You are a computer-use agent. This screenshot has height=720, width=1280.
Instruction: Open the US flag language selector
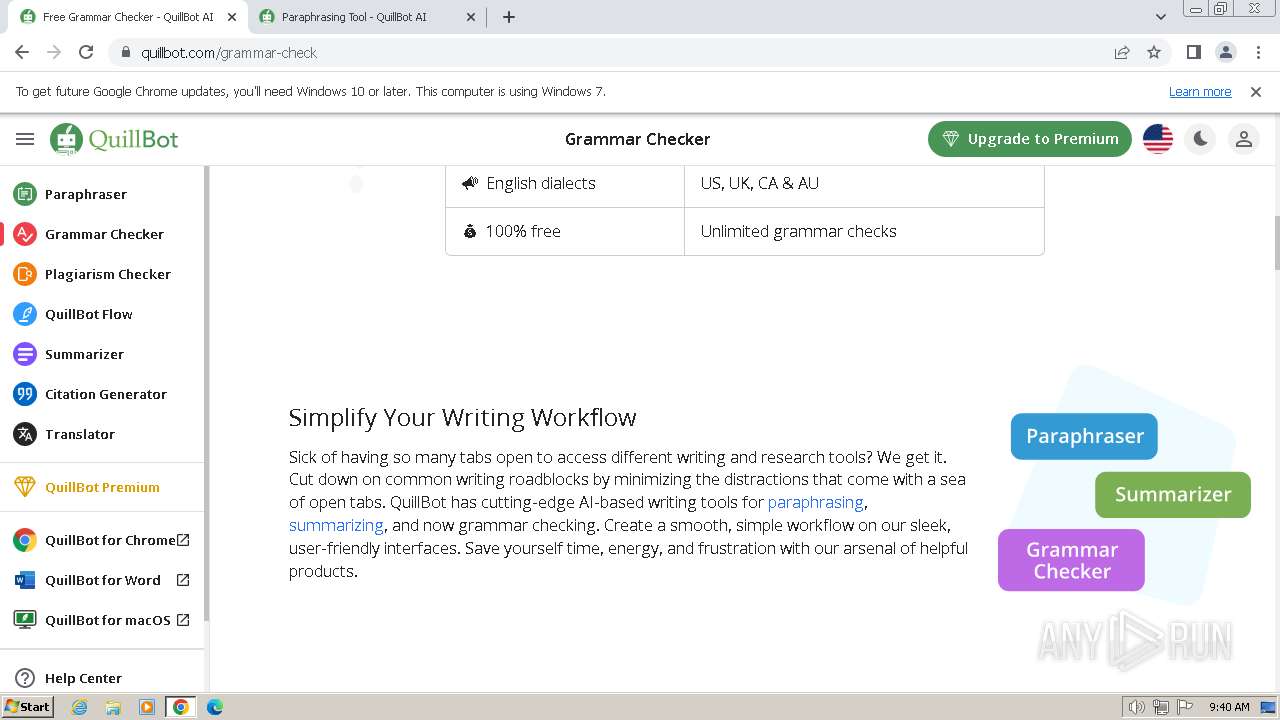point(1158,139)
